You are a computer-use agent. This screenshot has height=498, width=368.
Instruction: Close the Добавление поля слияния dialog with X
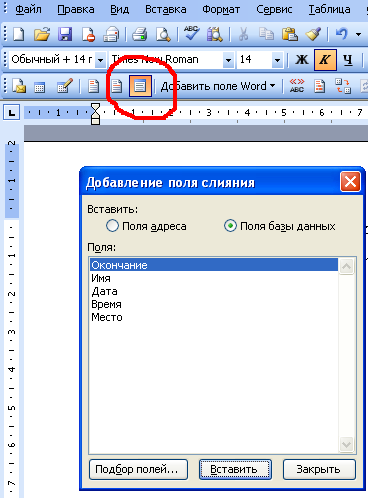coord(350,182)
